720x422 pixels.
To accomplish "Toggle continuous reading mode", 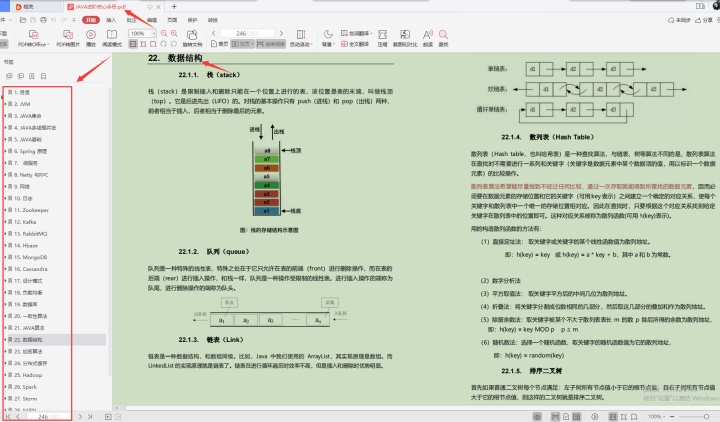I will coord(271,44).
